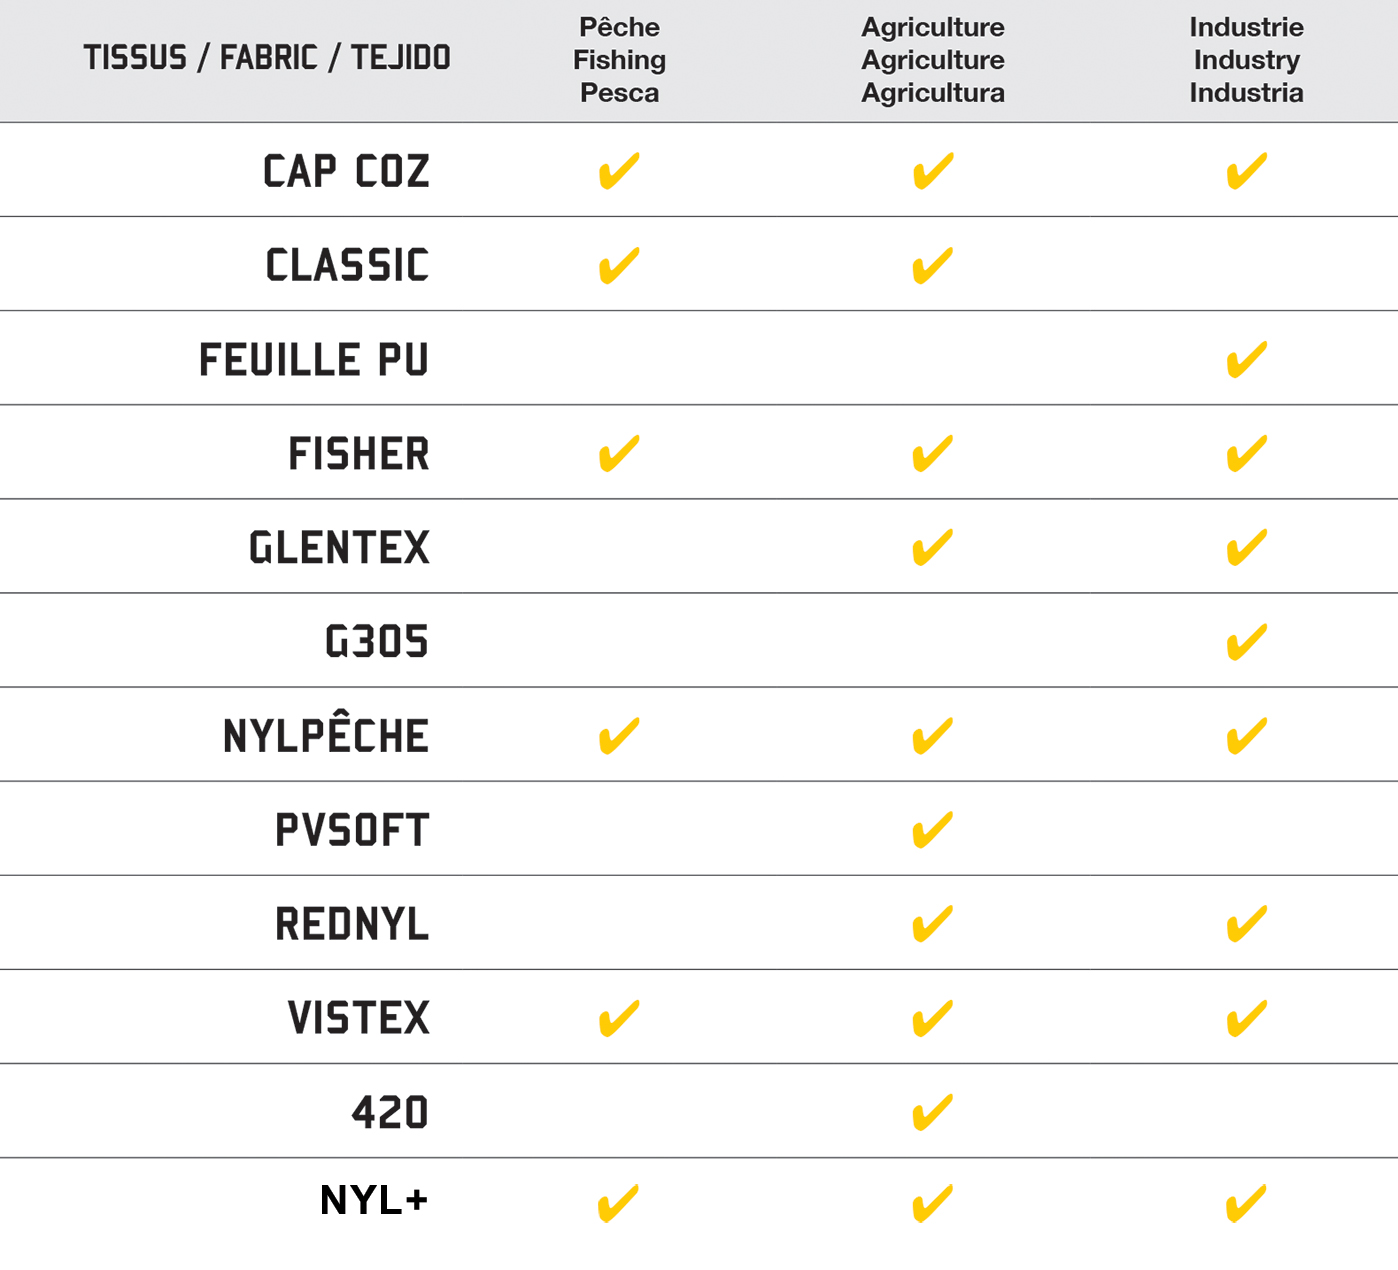Click the CAP COZ Fishing checkmark

click(x=619, y=171)
